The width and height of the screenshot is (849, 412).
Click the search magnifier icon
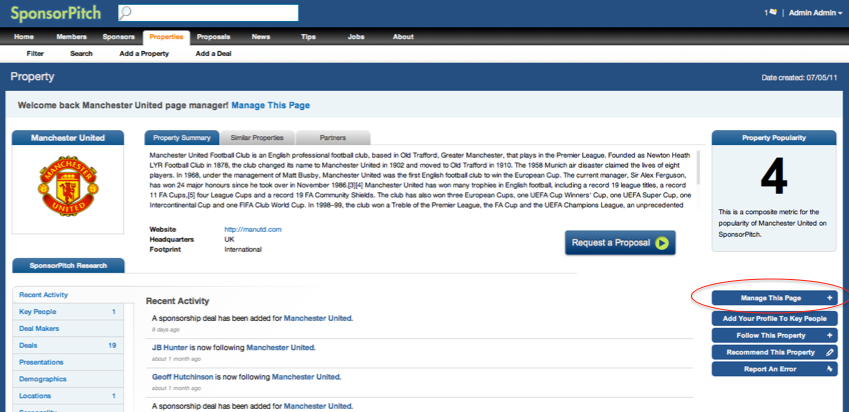pos(125,13)
